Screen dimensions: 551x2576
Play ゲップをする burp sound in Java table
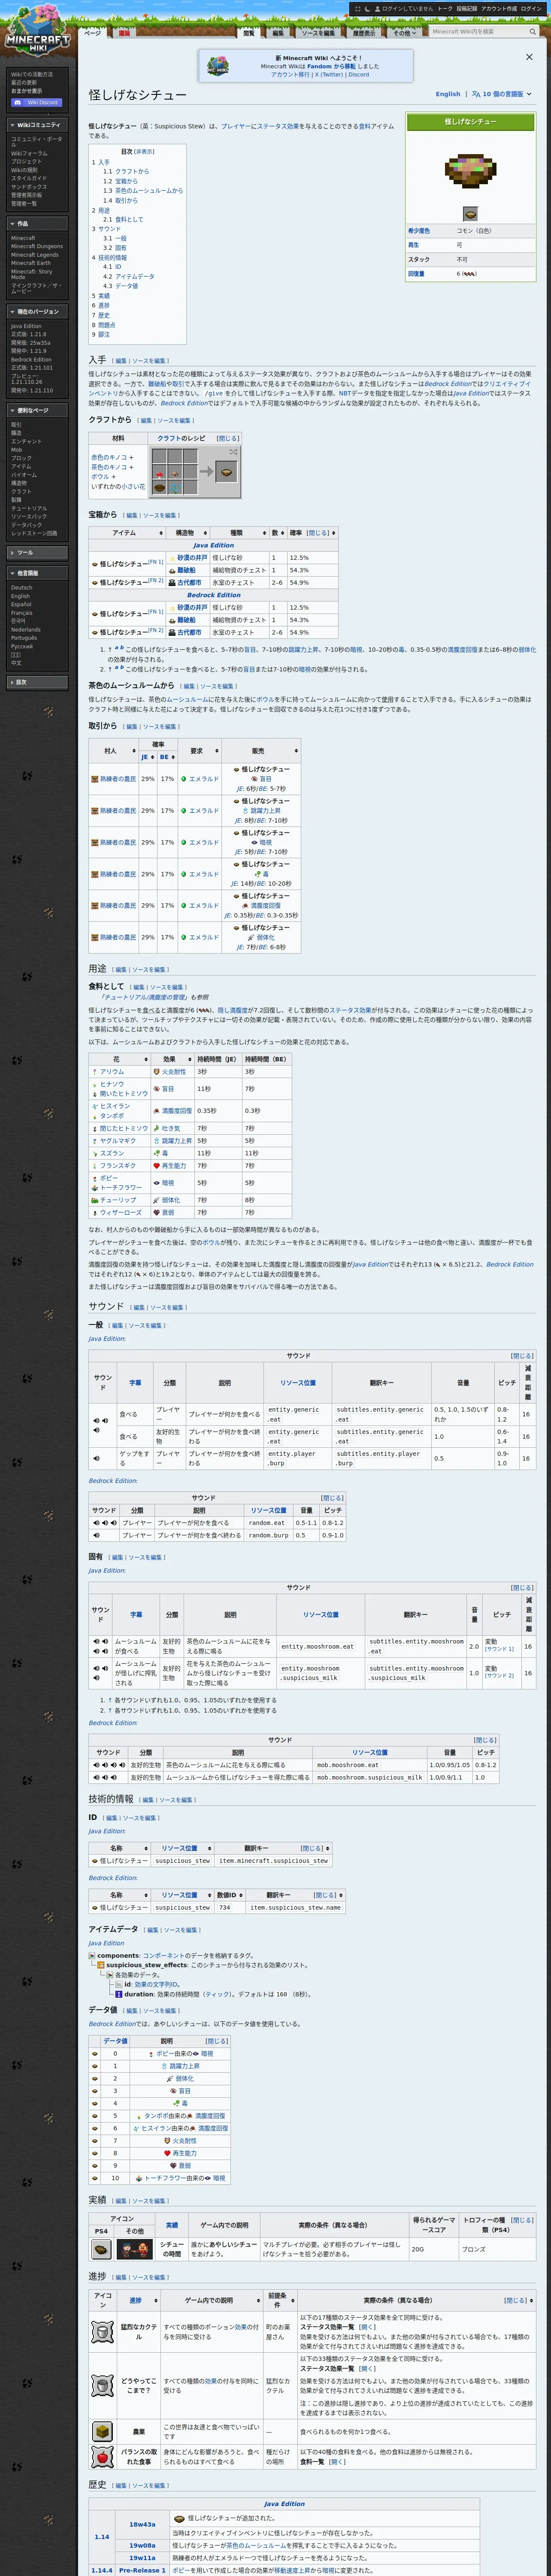click(x=98, y=1458)
